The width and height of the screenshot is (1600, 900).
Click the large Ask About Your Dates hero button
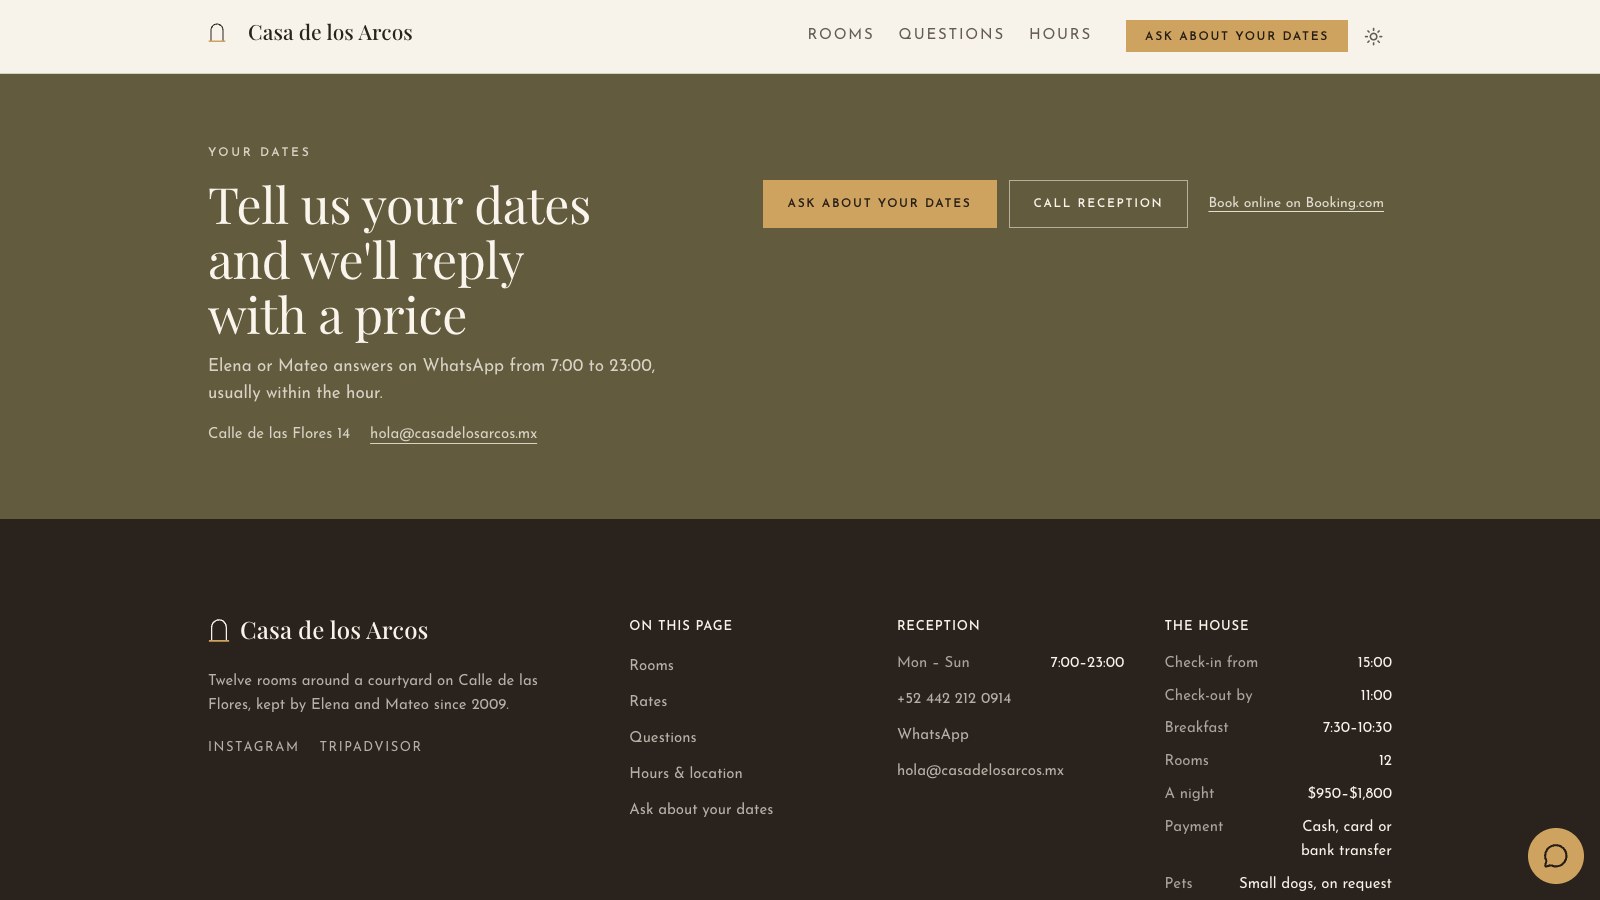880,204
